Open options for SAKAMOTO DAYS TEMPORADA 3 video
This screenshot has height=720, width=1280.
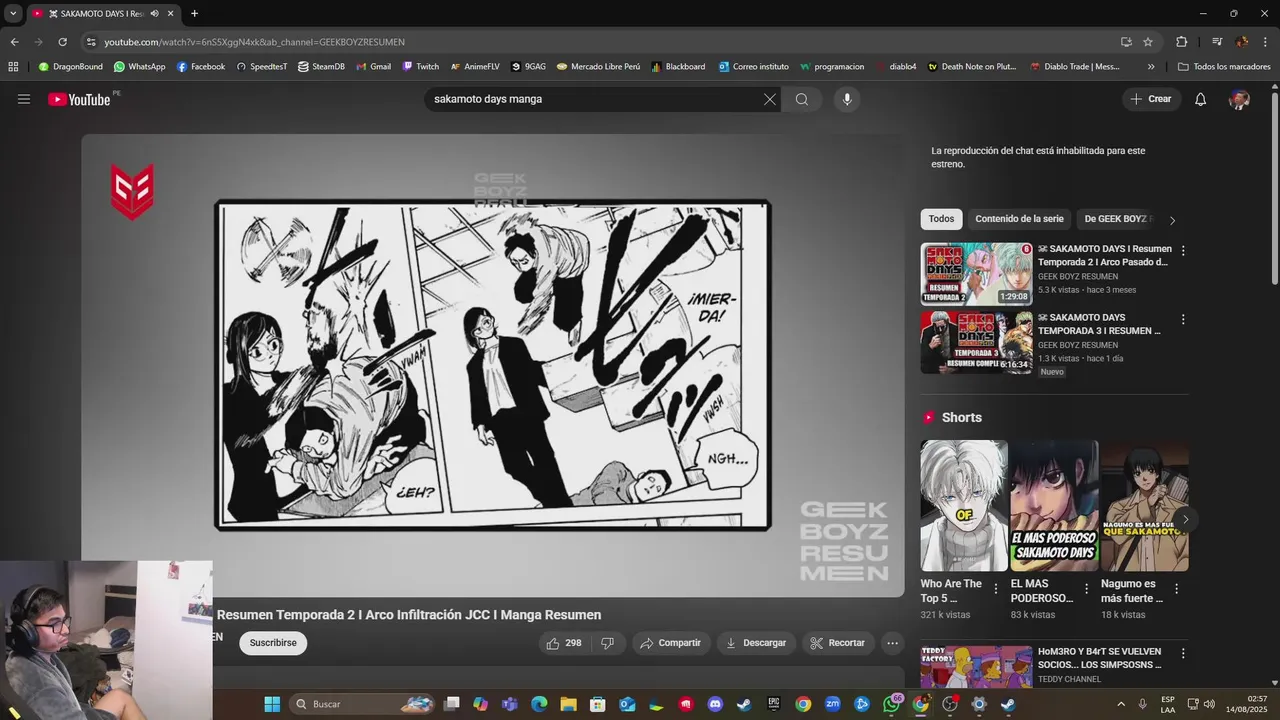point(1183,320)
